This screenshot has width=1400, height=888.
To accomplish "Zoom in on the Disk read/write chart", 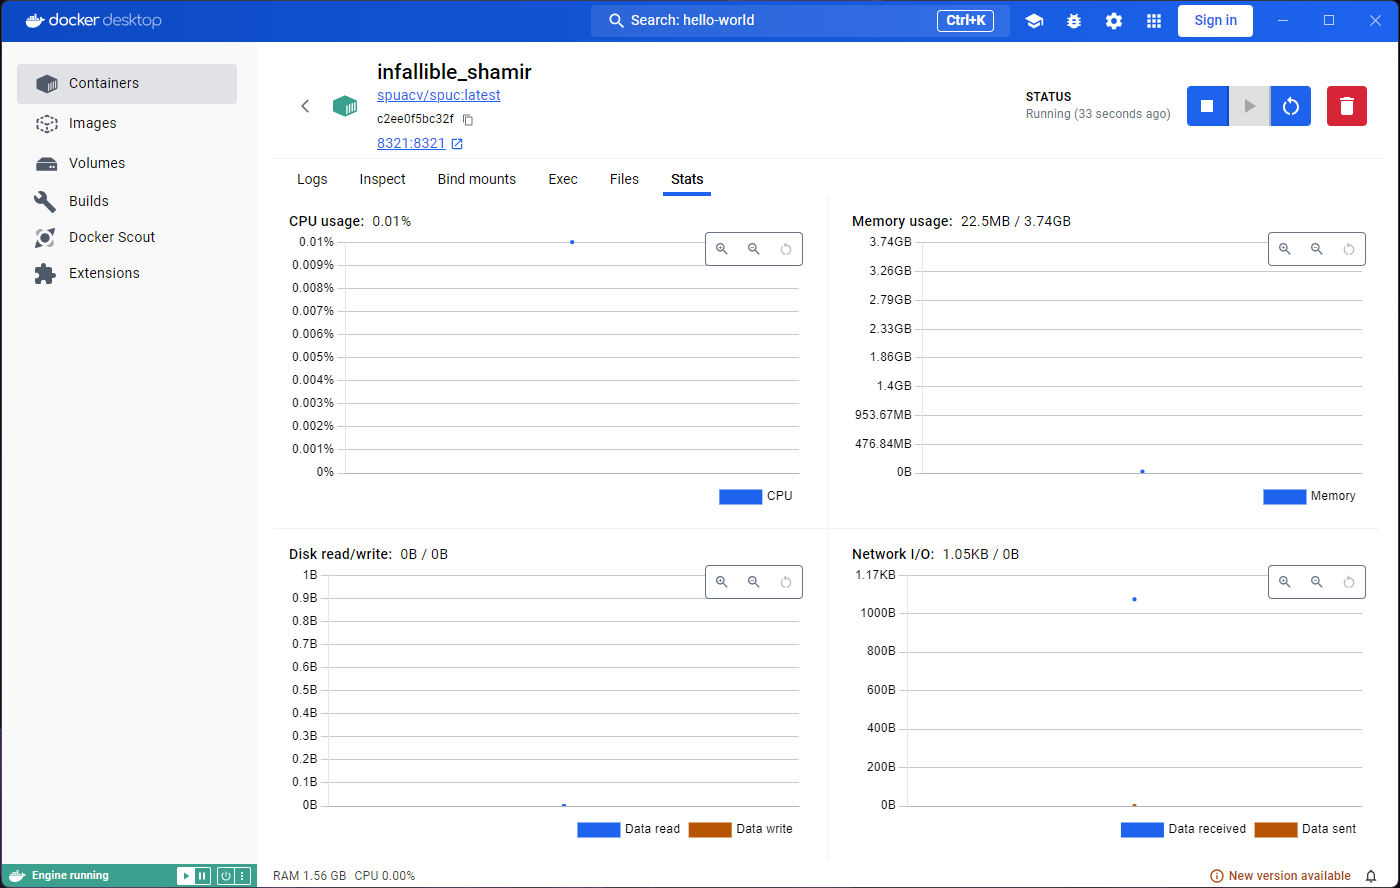I will click(722, 582).
